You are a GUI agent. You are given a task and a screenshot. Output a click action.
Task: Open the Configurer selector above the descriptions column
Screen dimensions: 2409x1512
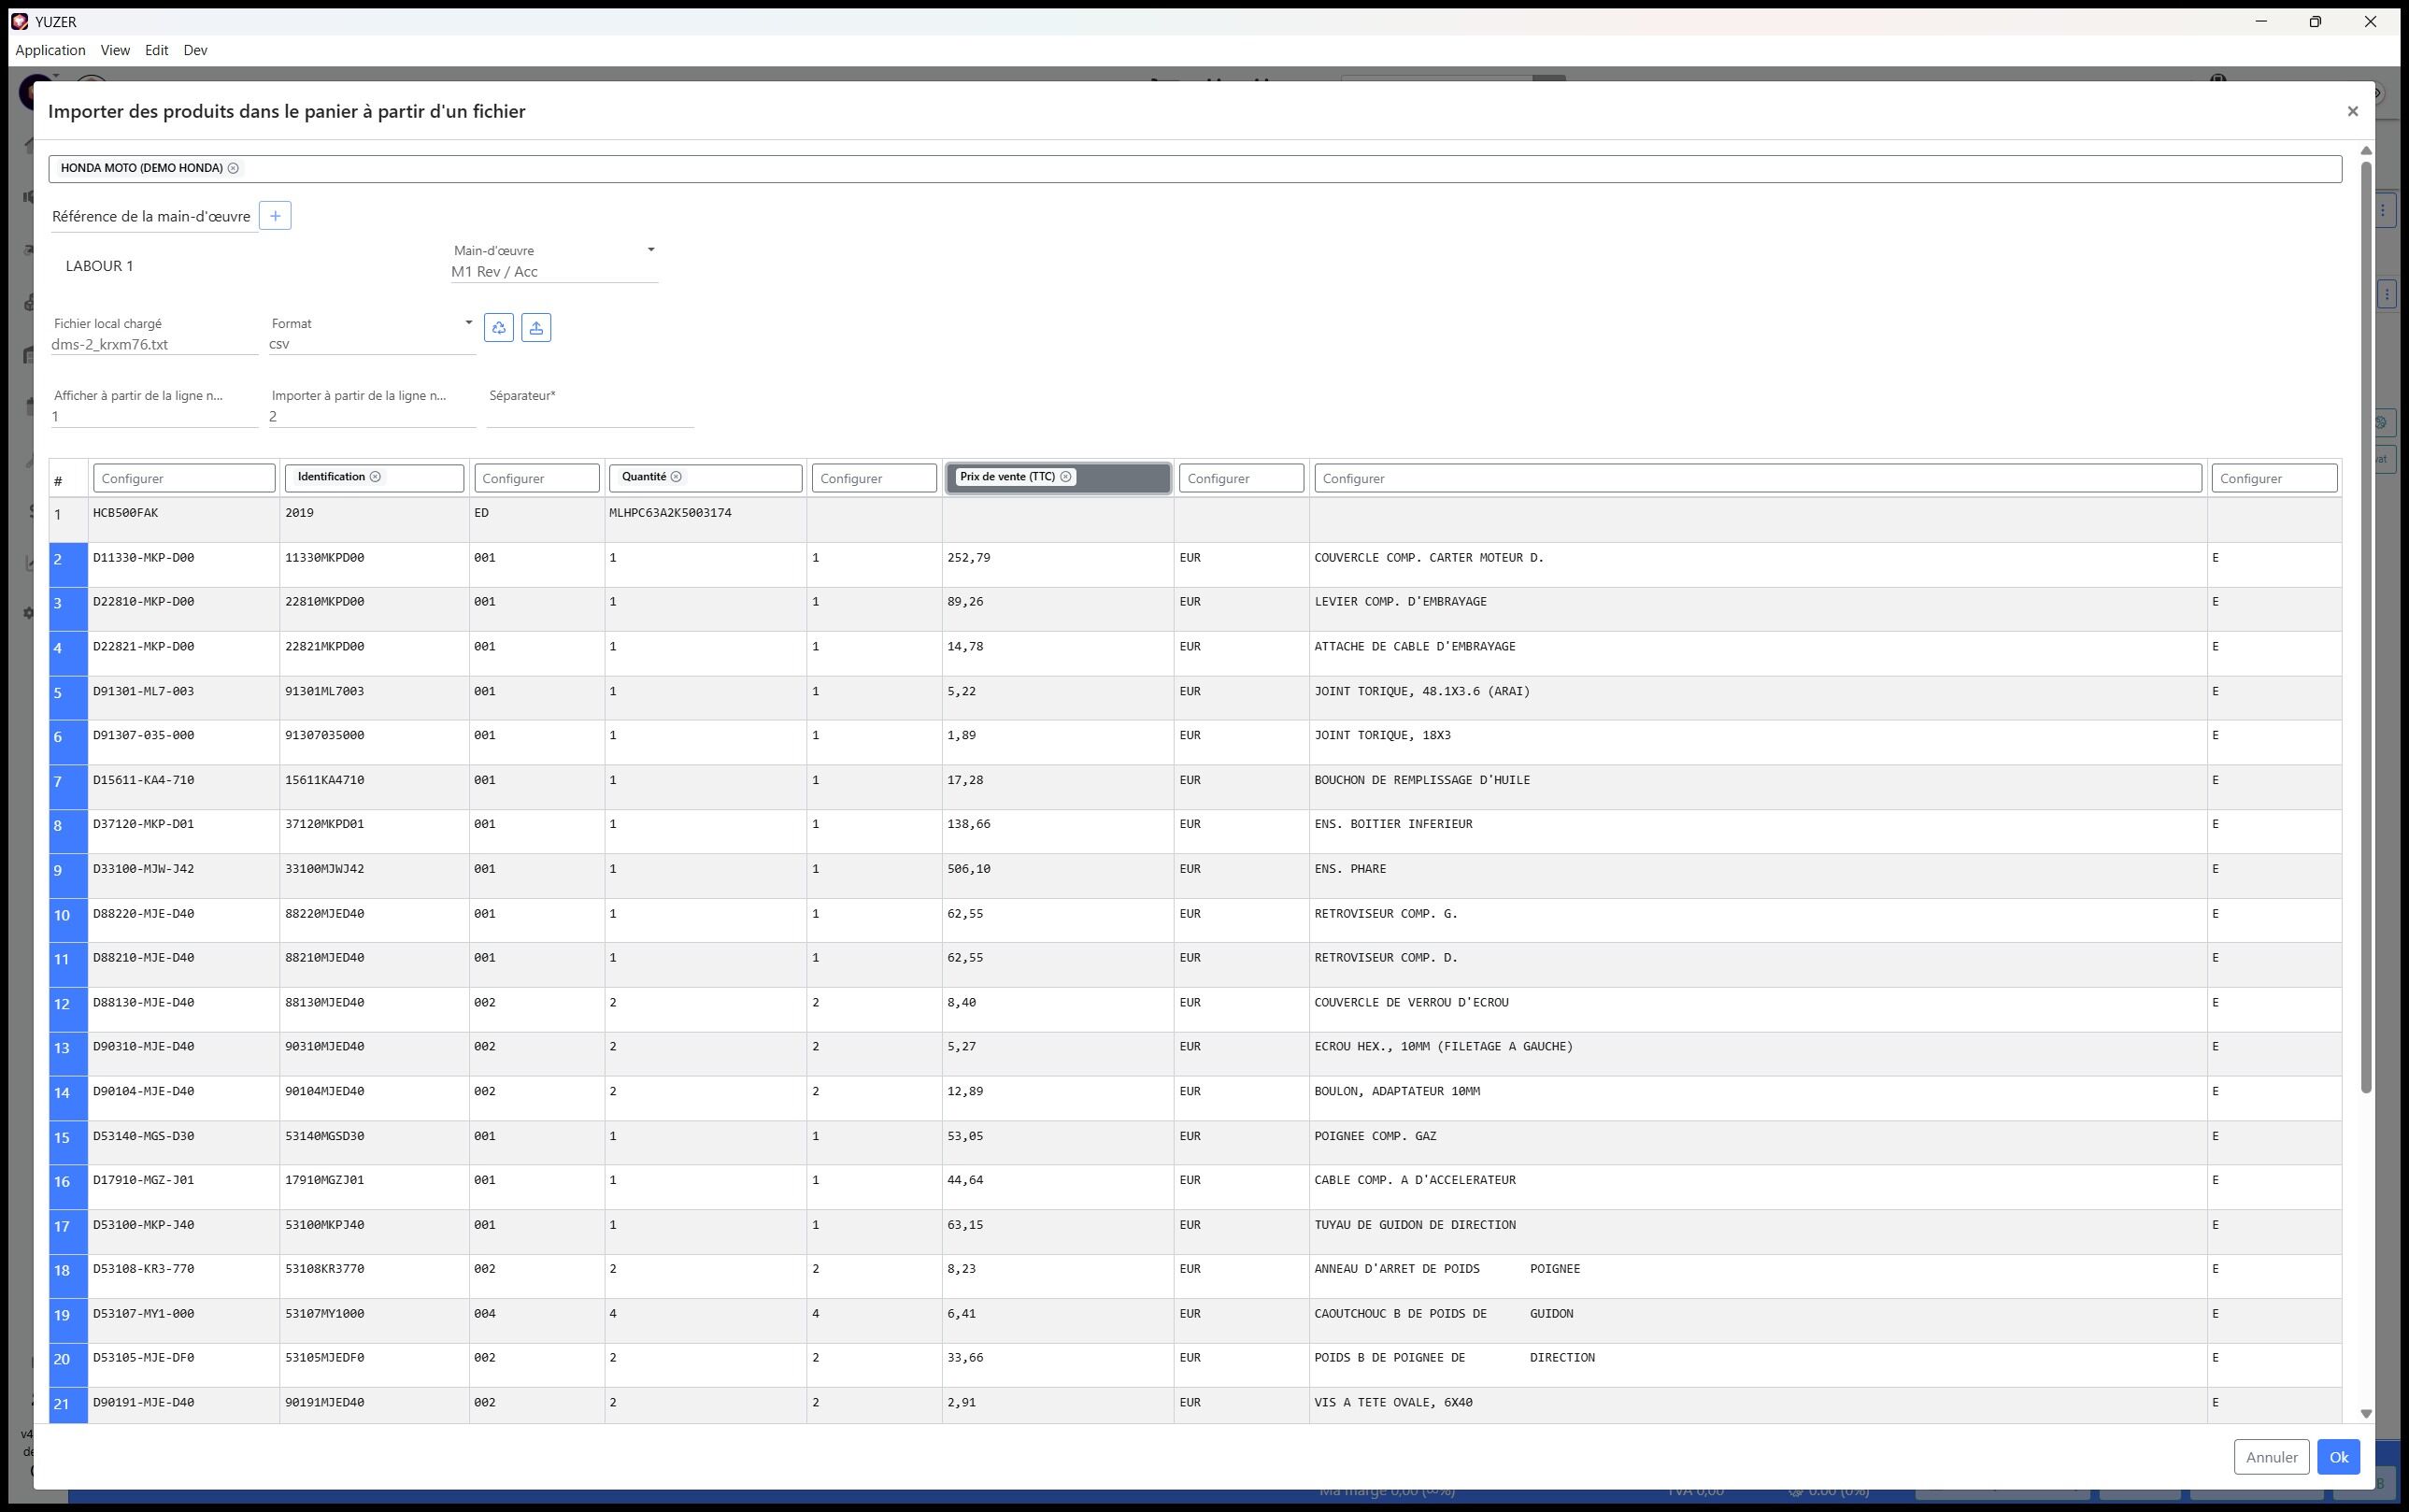[1757, 479]
